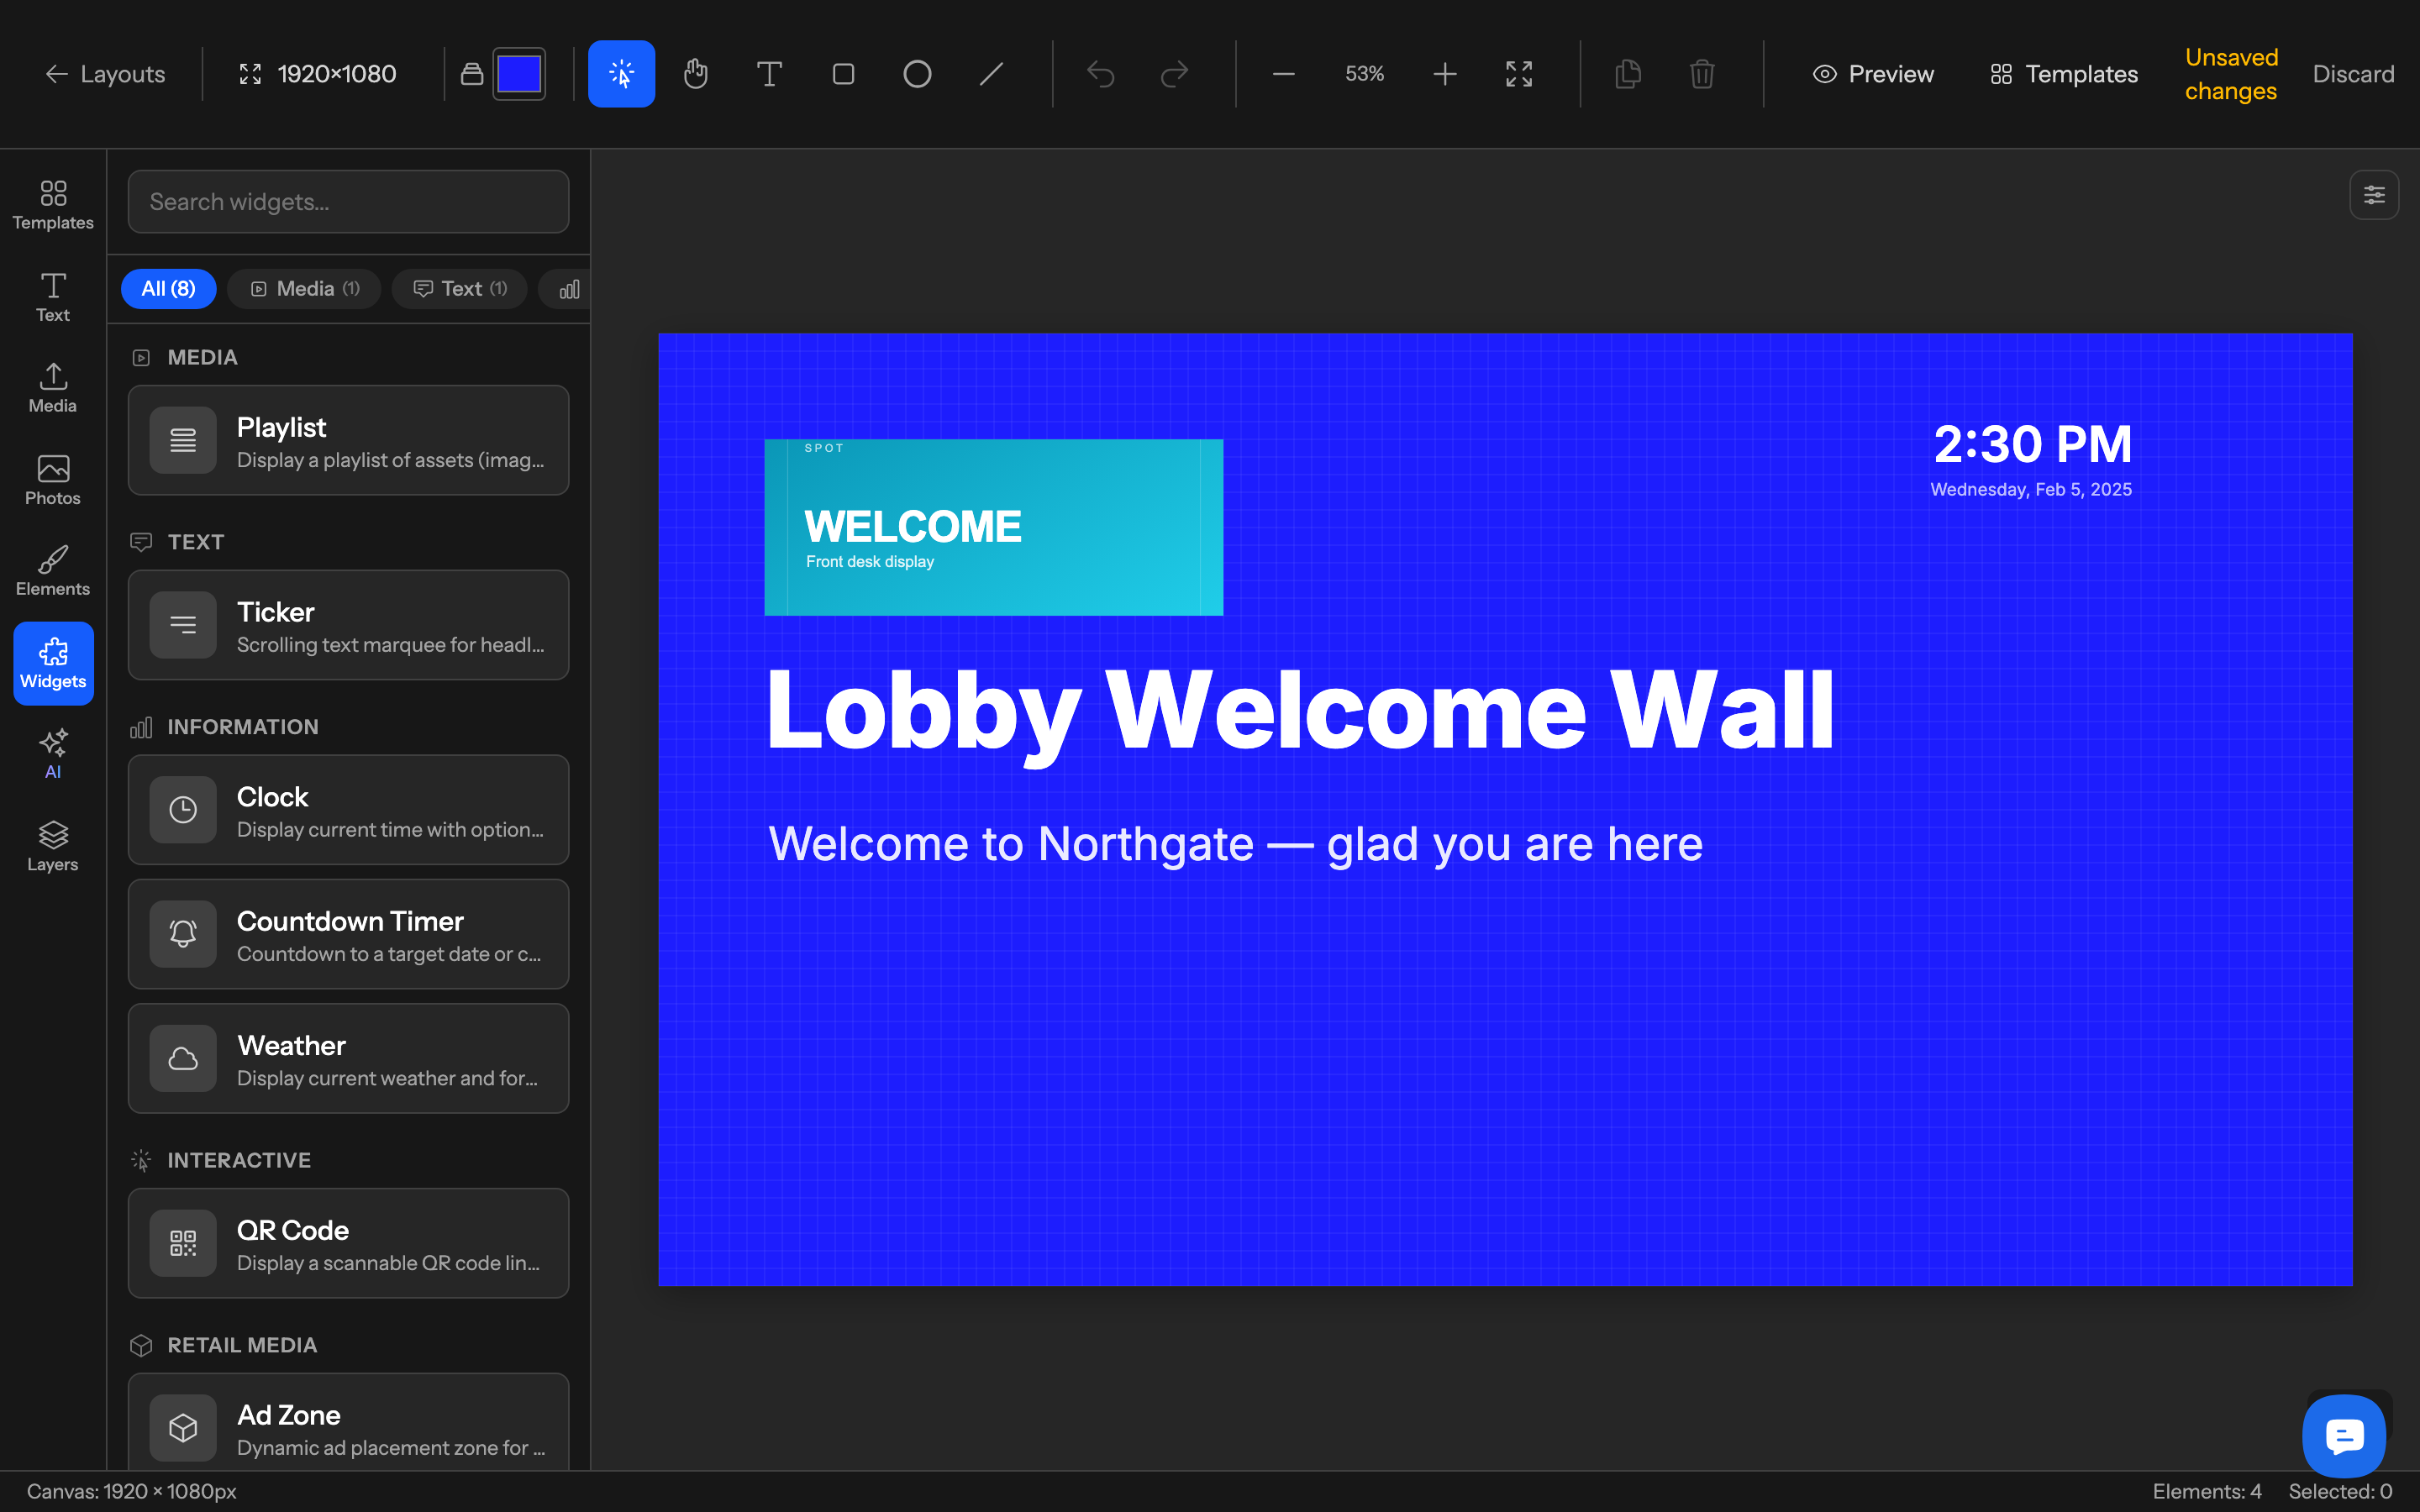Open canvas settings sliders icon
Viewport: 2420px width, 1512px height.
click(2374, 195)
